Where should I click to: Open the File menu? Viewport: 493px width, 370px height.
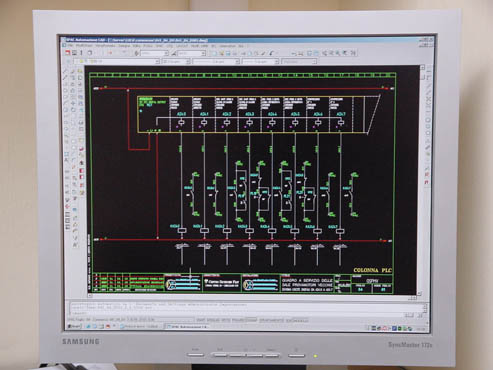pyautogui.click(x=70, y=46)
